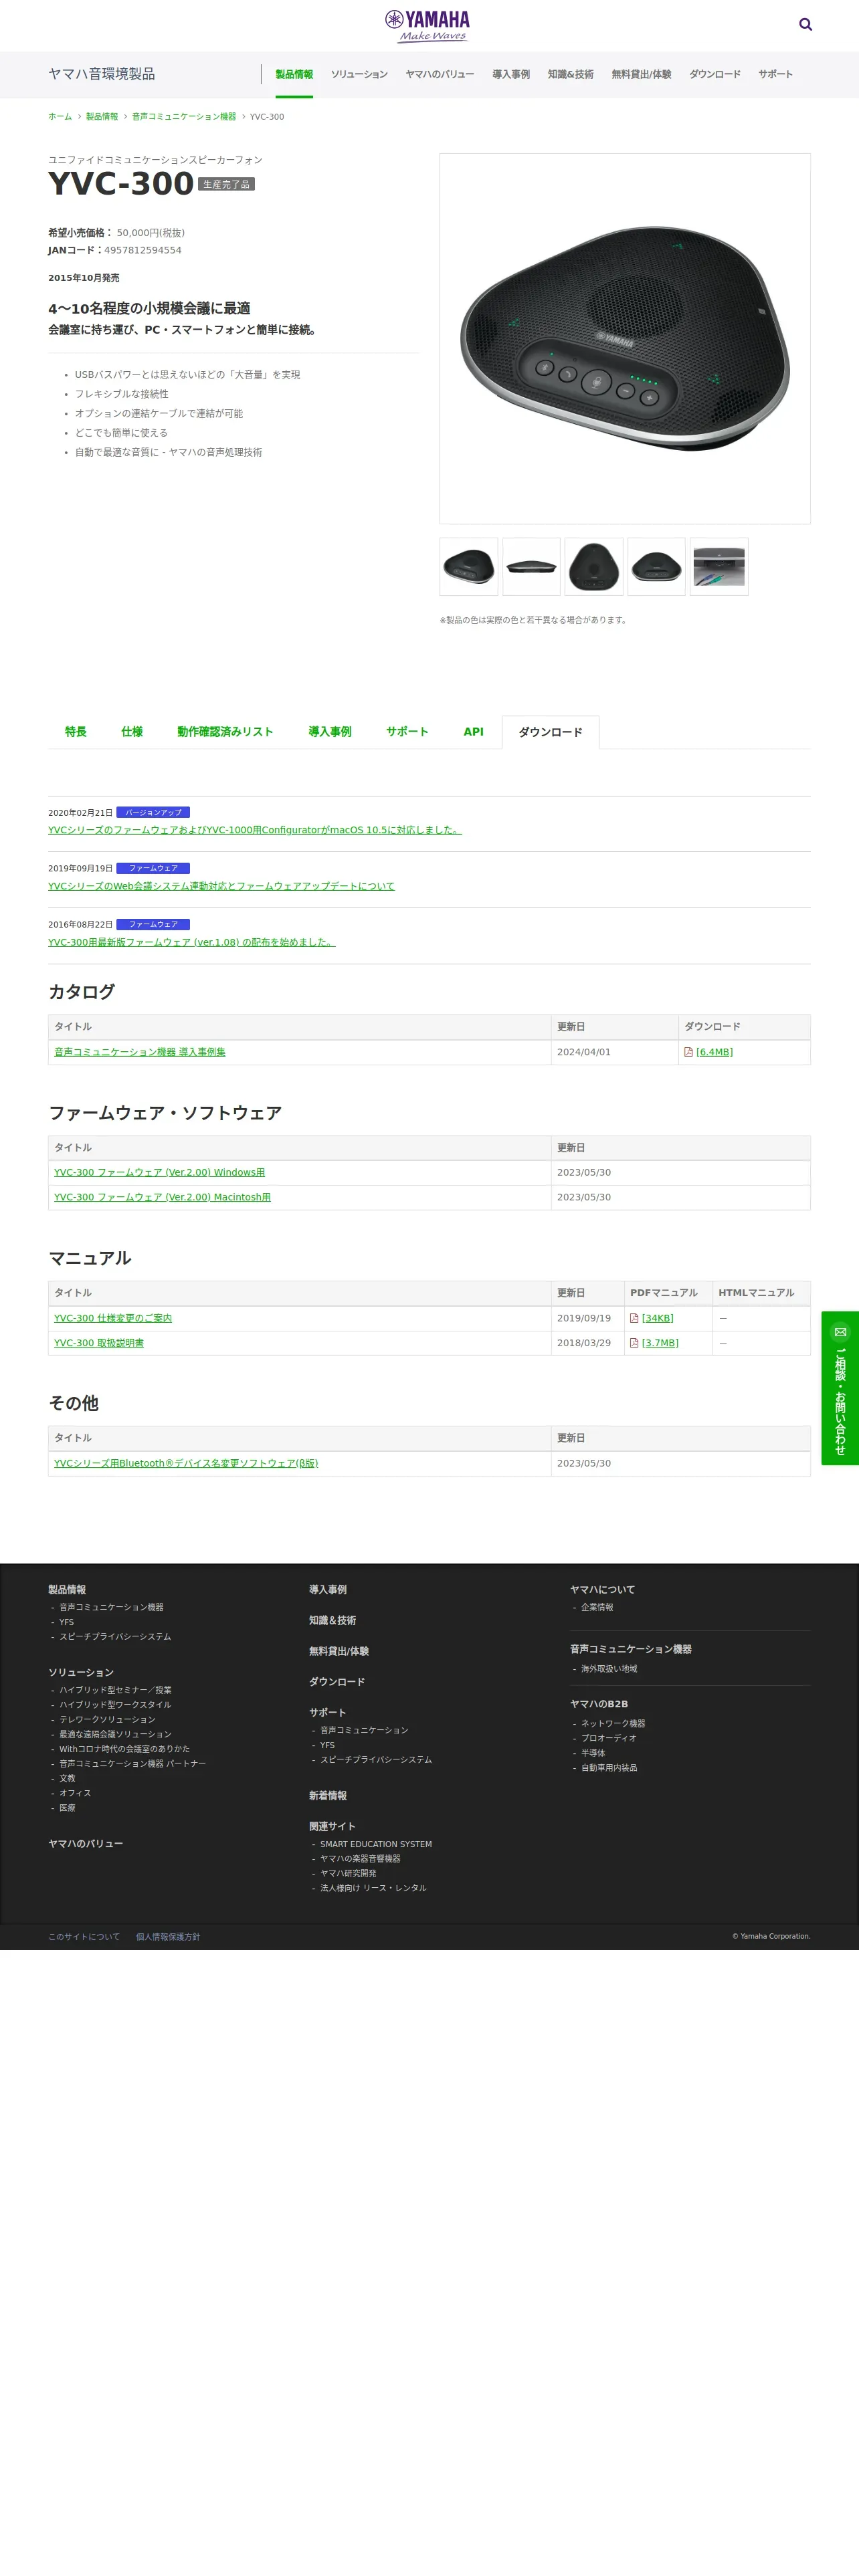Open 個人情報保護方針 in the footer
Screen dimensions: 859x2576
pyautogui.click(x=168, y=1937)
